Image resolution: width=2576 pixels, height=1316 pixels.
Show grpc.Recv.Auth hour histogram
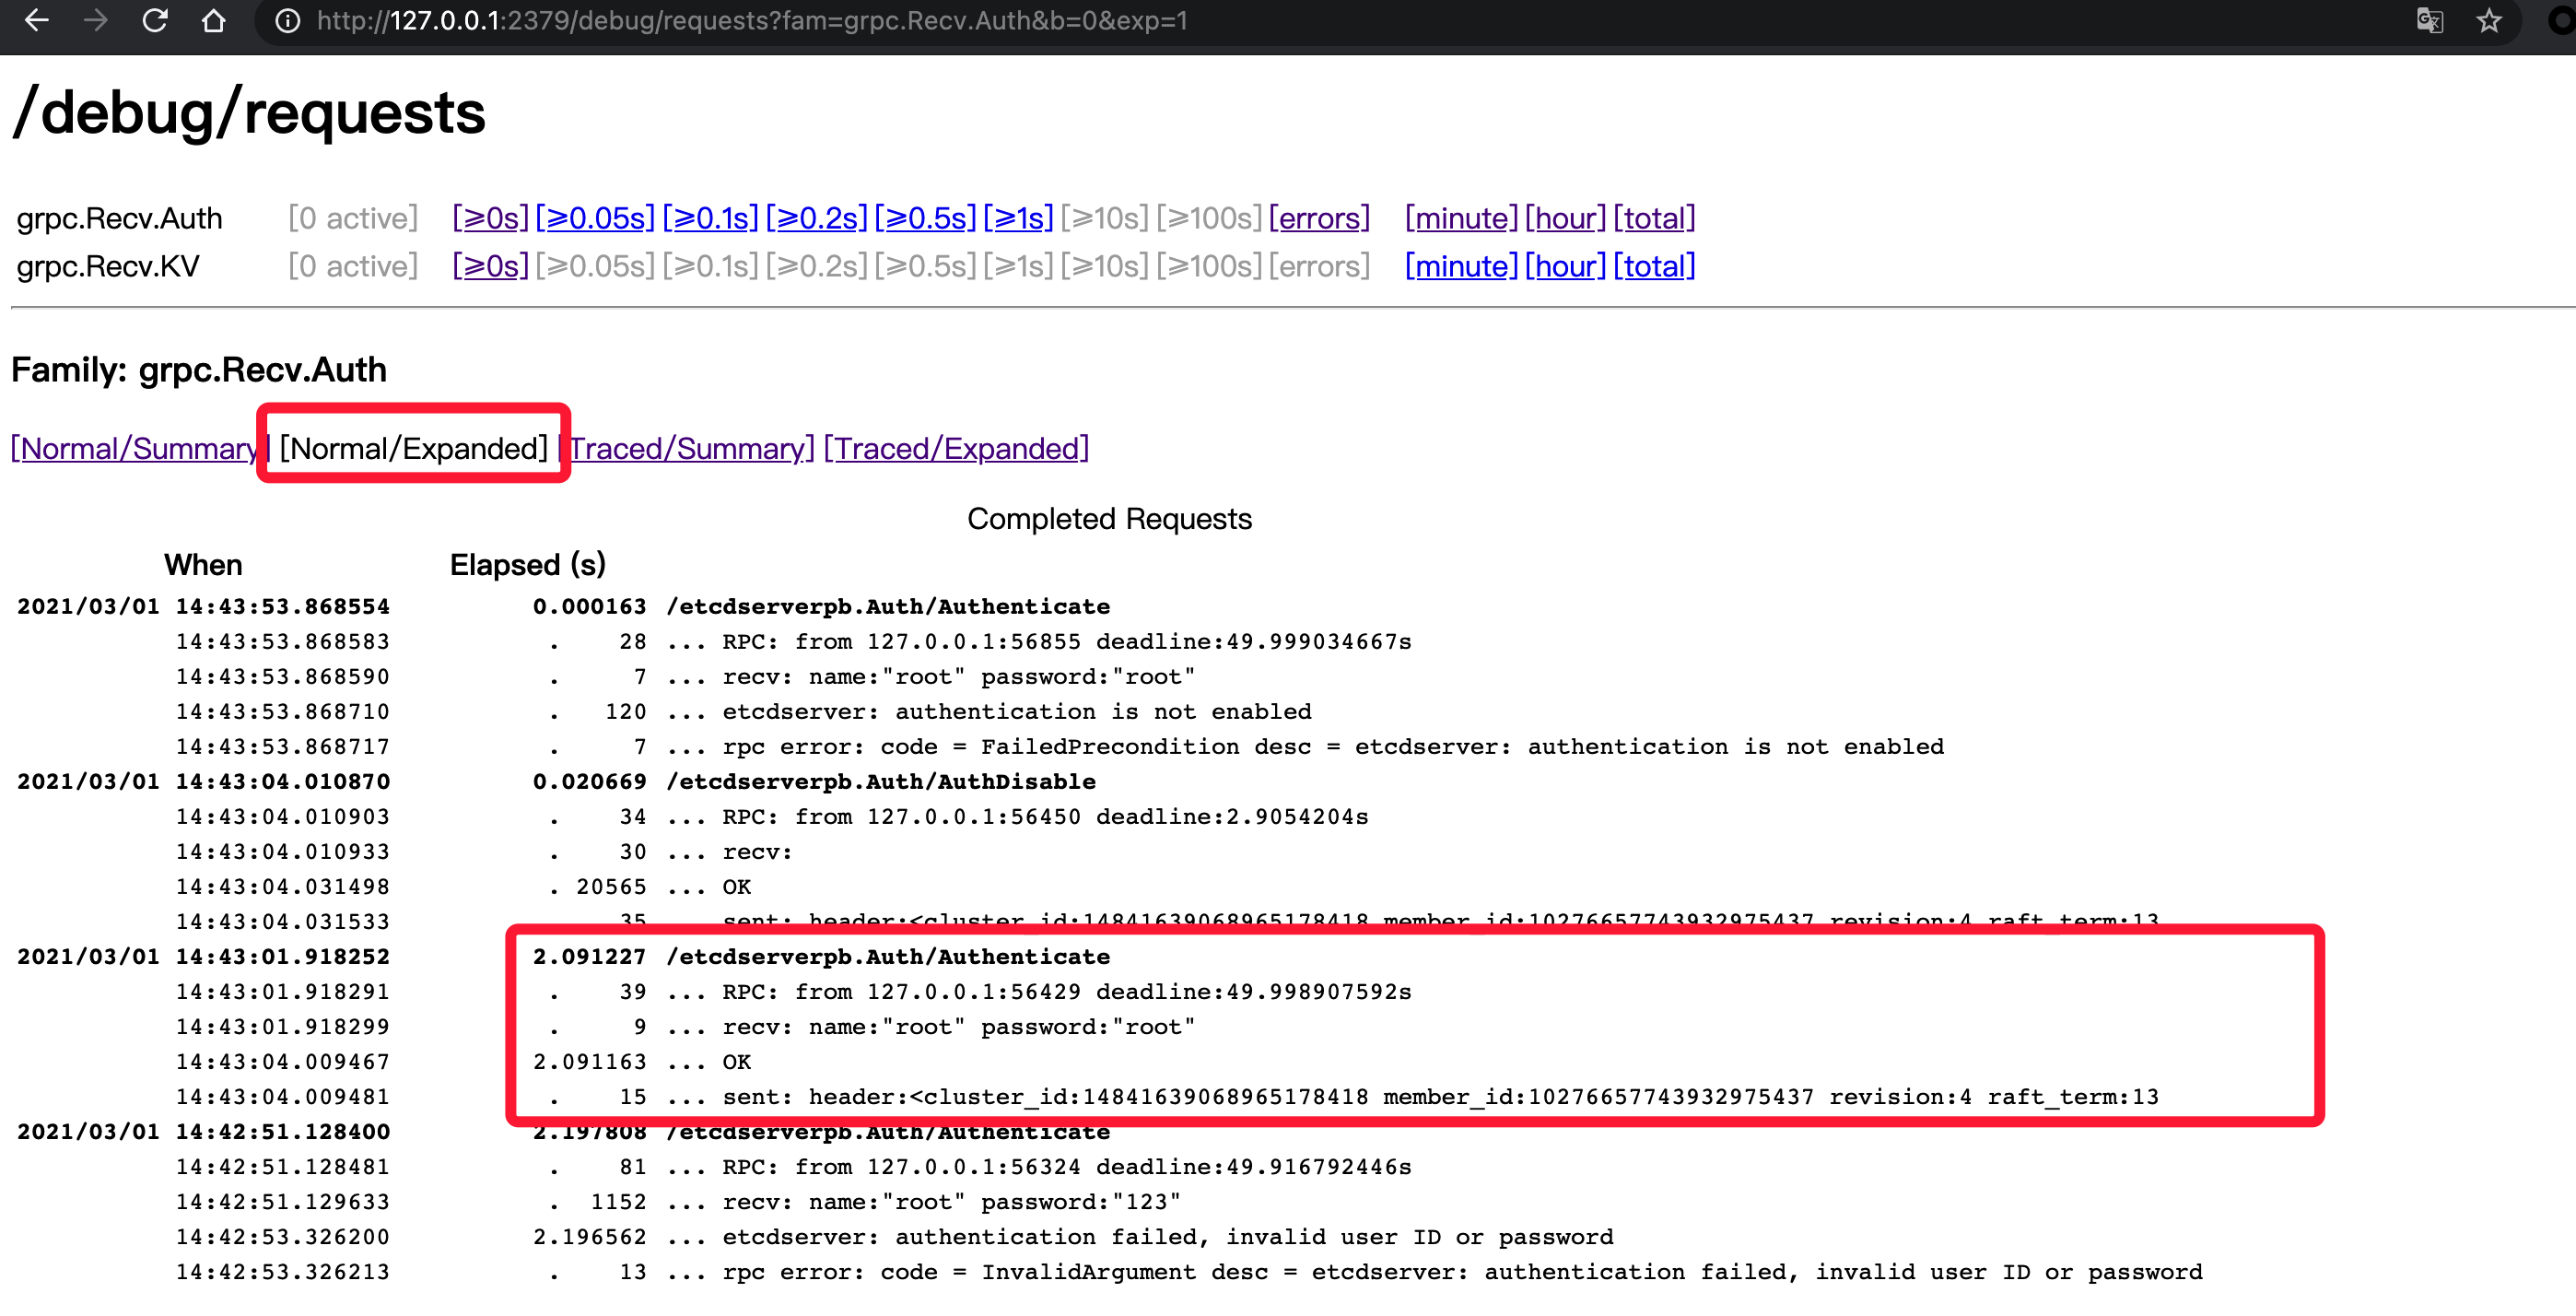coord(1565,218)
